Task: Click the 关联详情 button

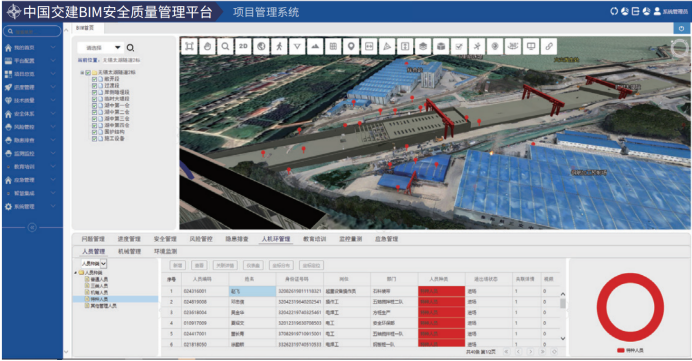Action: coord(226,265)
